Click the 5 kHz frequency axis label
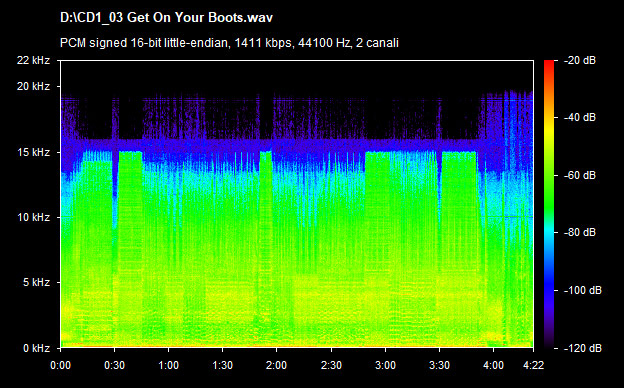The width and height of the screenshot is (624, 388). coord(36,283)
